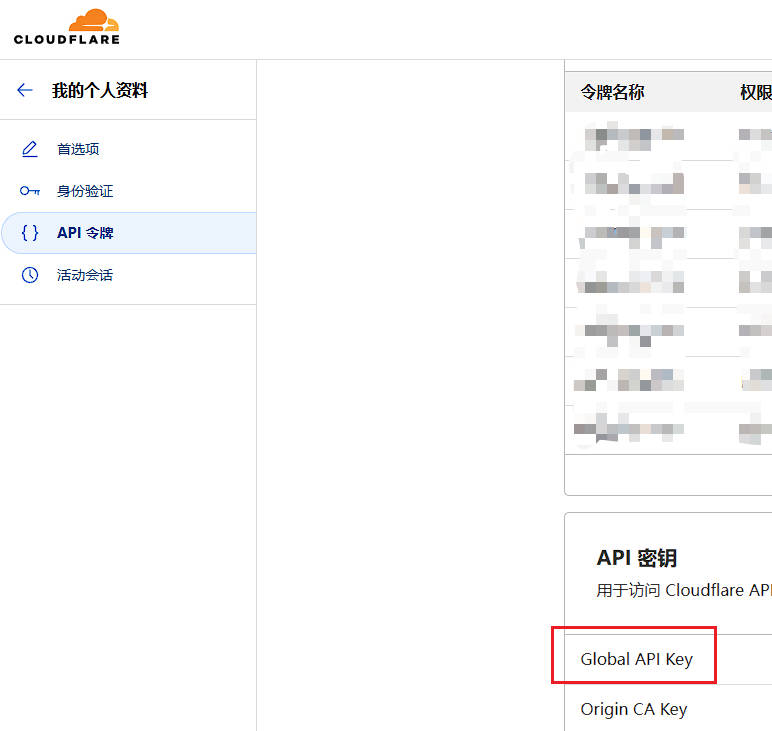Click the curly braces icon for API 令牌
772x731 pixels.
click(30, 233)
